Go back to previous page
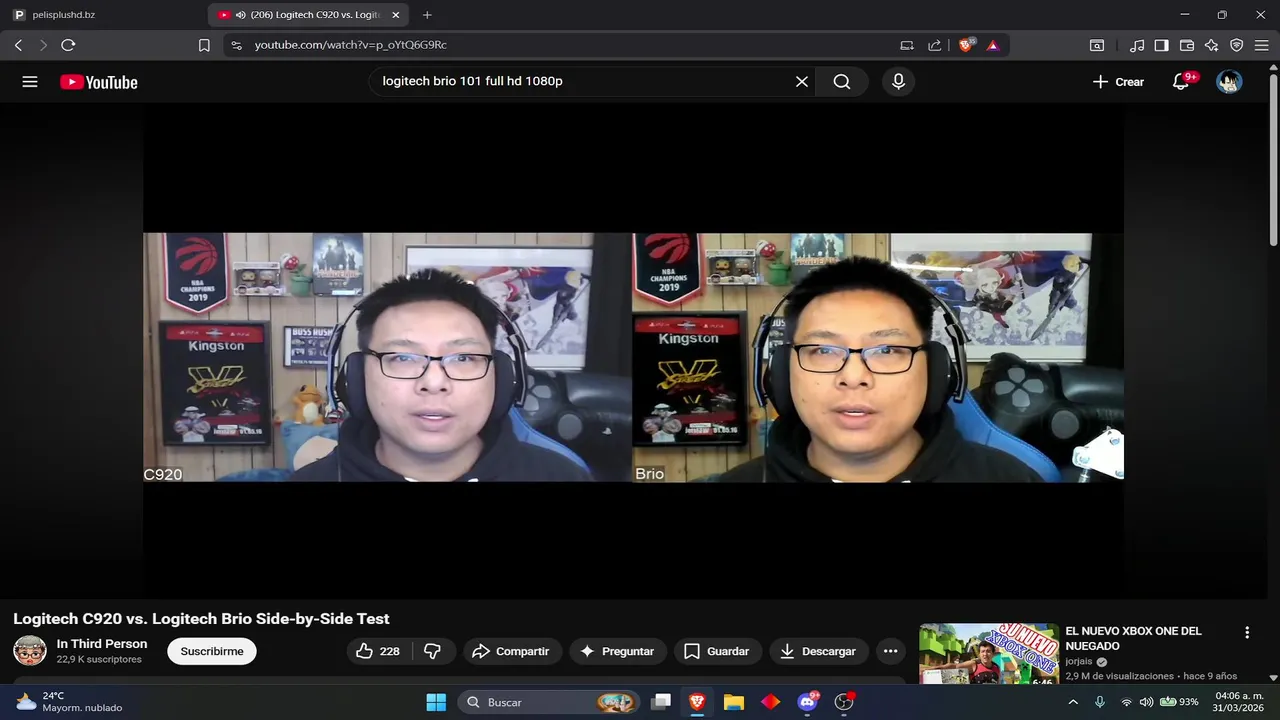Screen dimensions: 1280x720 [x=18, y=45]
